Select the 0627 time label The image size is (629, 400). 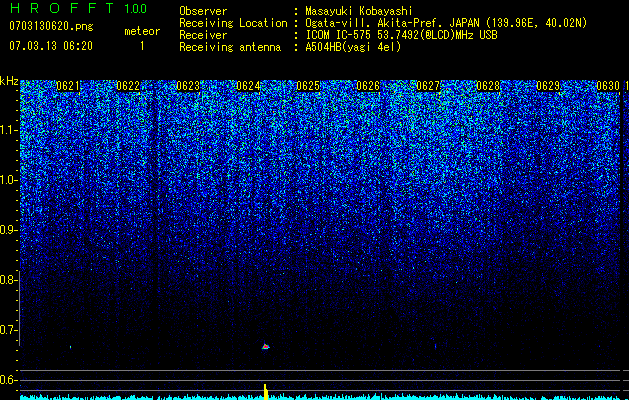[x=428, y=86]
